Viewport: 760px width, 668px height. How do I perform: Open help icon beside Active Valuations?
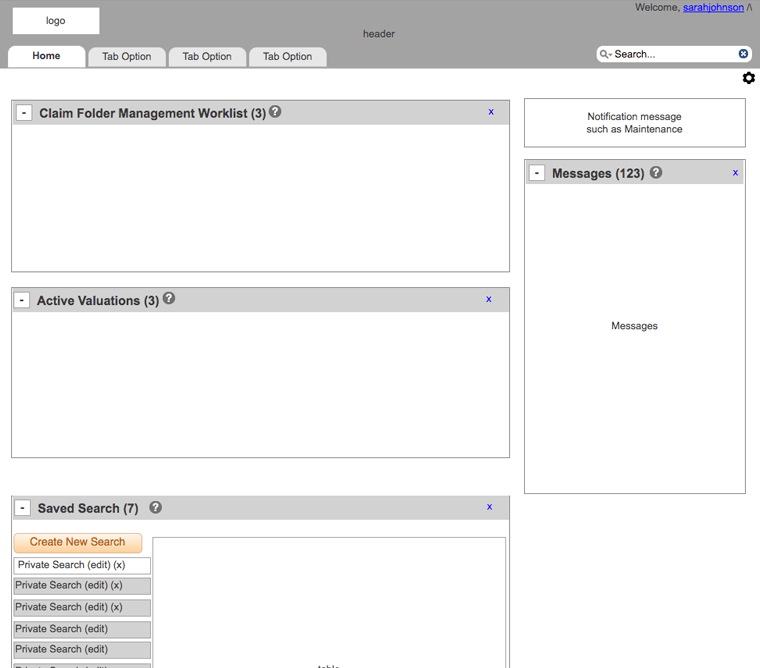[x=169, y=298]
